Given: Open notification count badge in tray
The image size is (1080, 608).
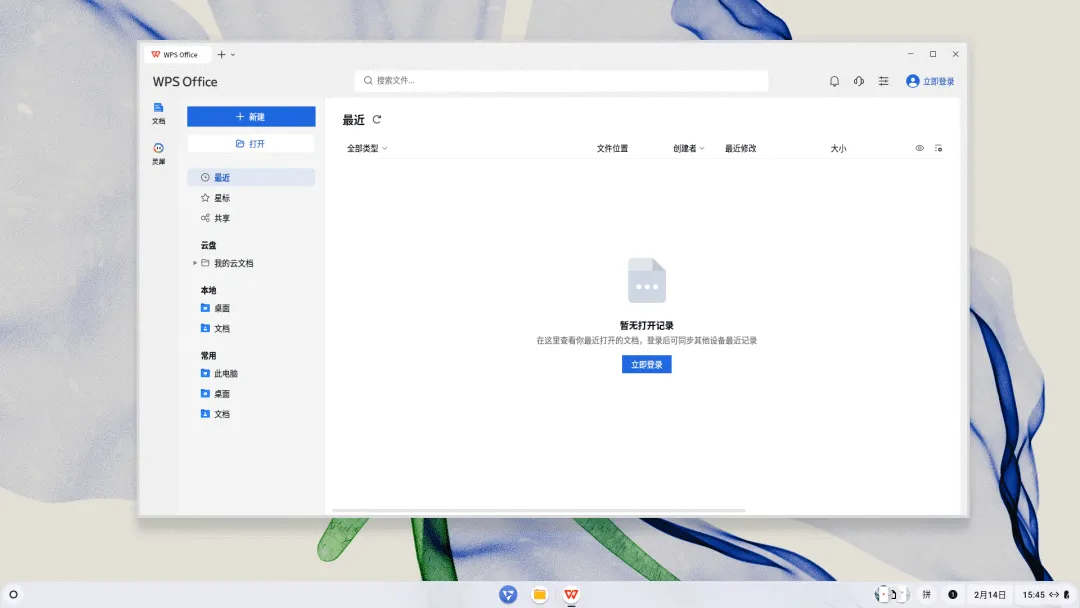Looking at the screenshot, I should coord(953,594).
